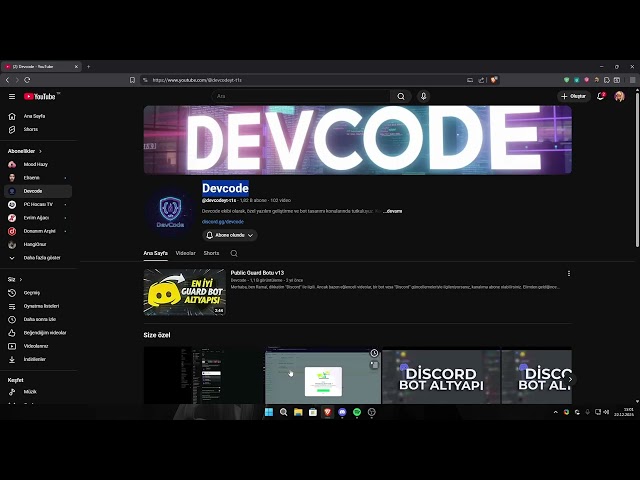Switch to the Videolar tab

pyautogui.click(x=185, y=253)
